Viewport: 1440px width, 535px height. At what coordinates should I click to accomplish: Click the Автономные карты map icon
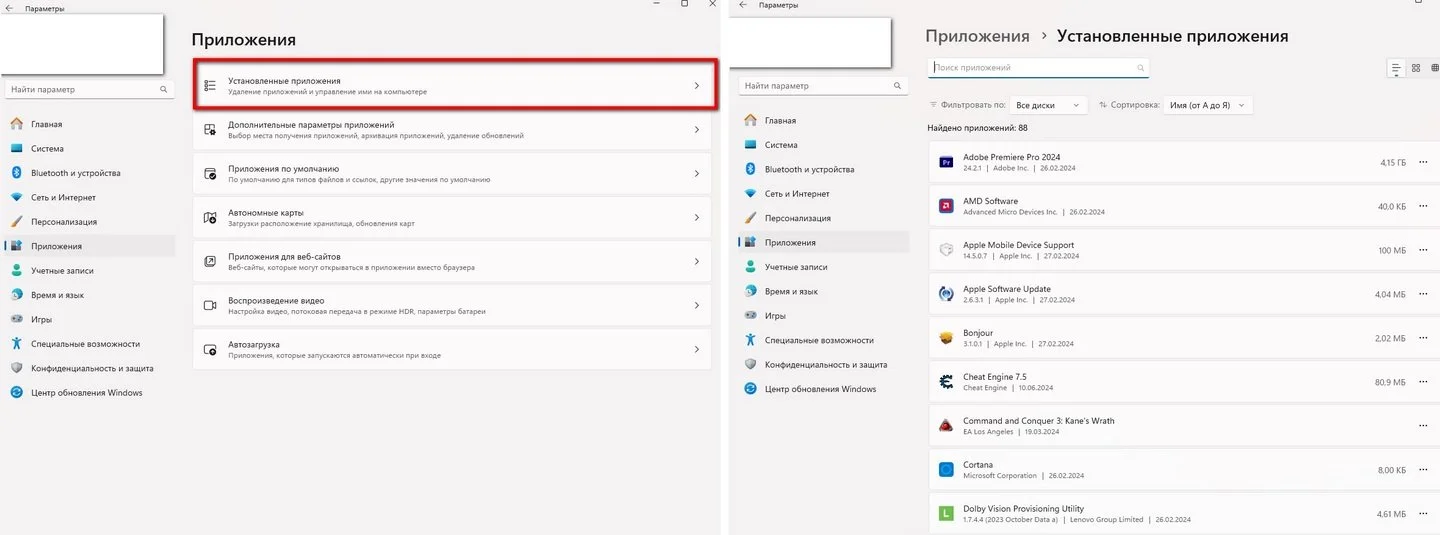coord(210,217)
